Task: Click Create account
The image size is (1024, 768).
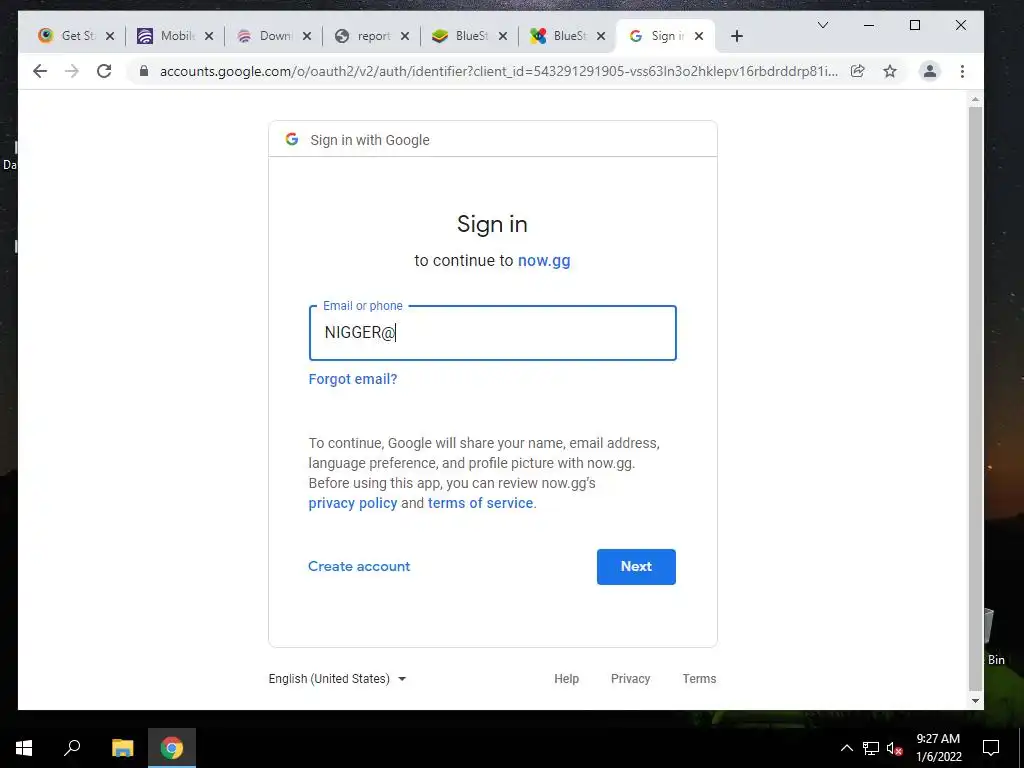Action: tap(359, 566)
